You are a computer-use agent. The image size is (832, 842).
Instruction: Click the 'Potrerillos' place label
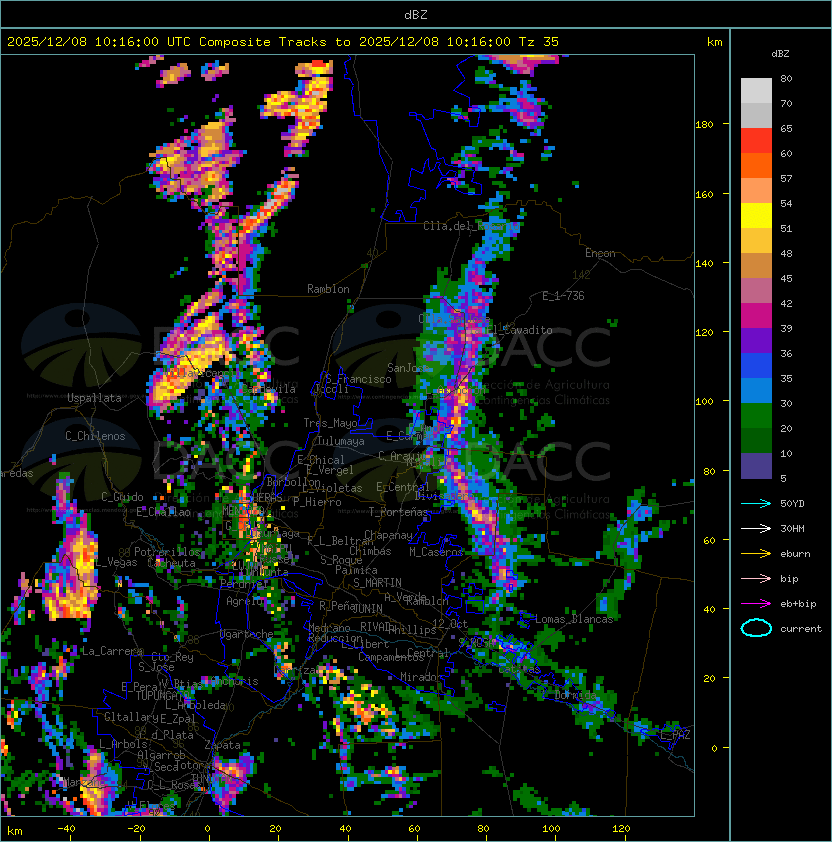(167, 552)
